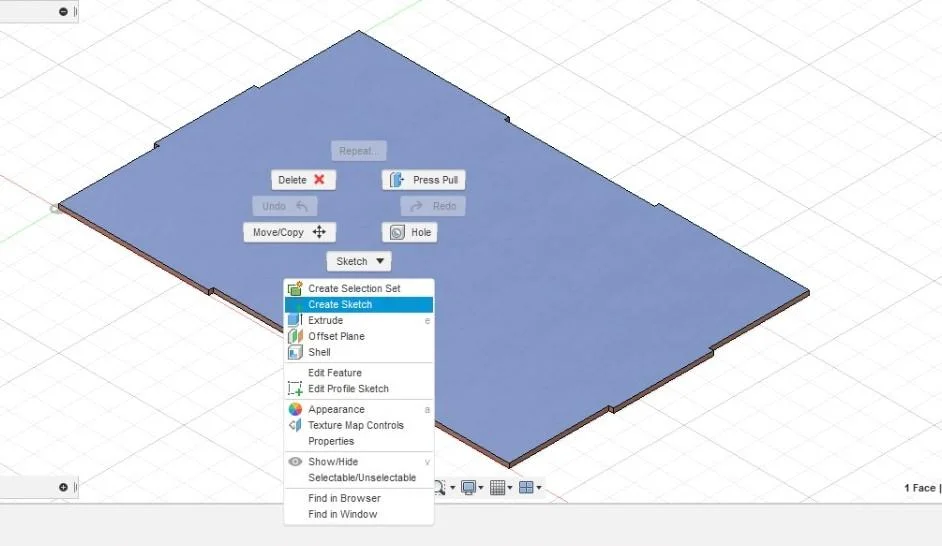Expand the bottom-left panel with plus icon
The width and height of the screenshot is (942, 546).
63,487
